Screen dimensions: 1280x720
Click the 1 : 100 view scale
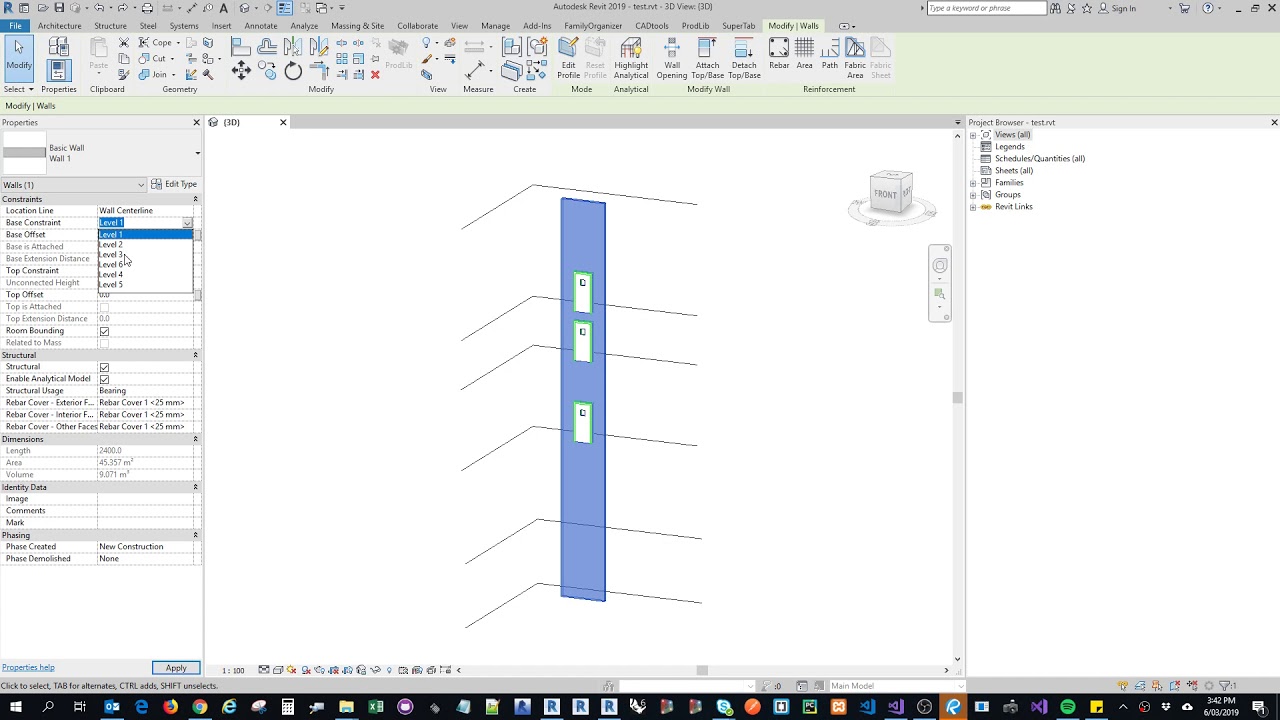pyautogui.click(x=233, y=670)
